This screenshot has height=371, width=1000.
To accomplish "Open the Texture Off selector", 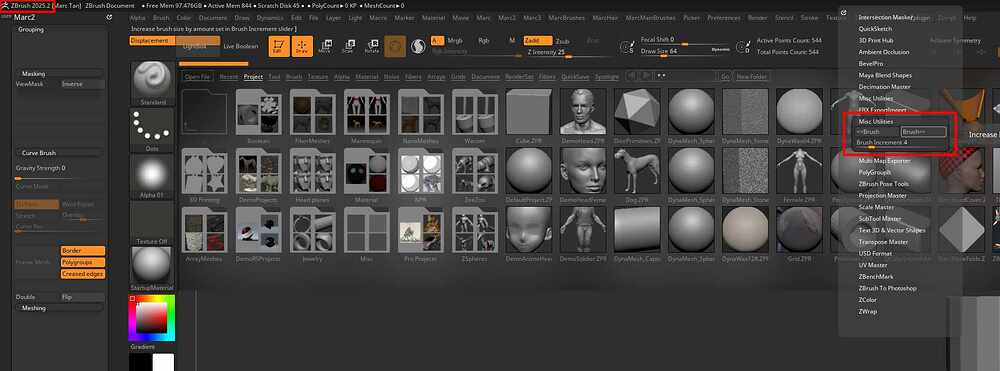I will click(152, 223).
